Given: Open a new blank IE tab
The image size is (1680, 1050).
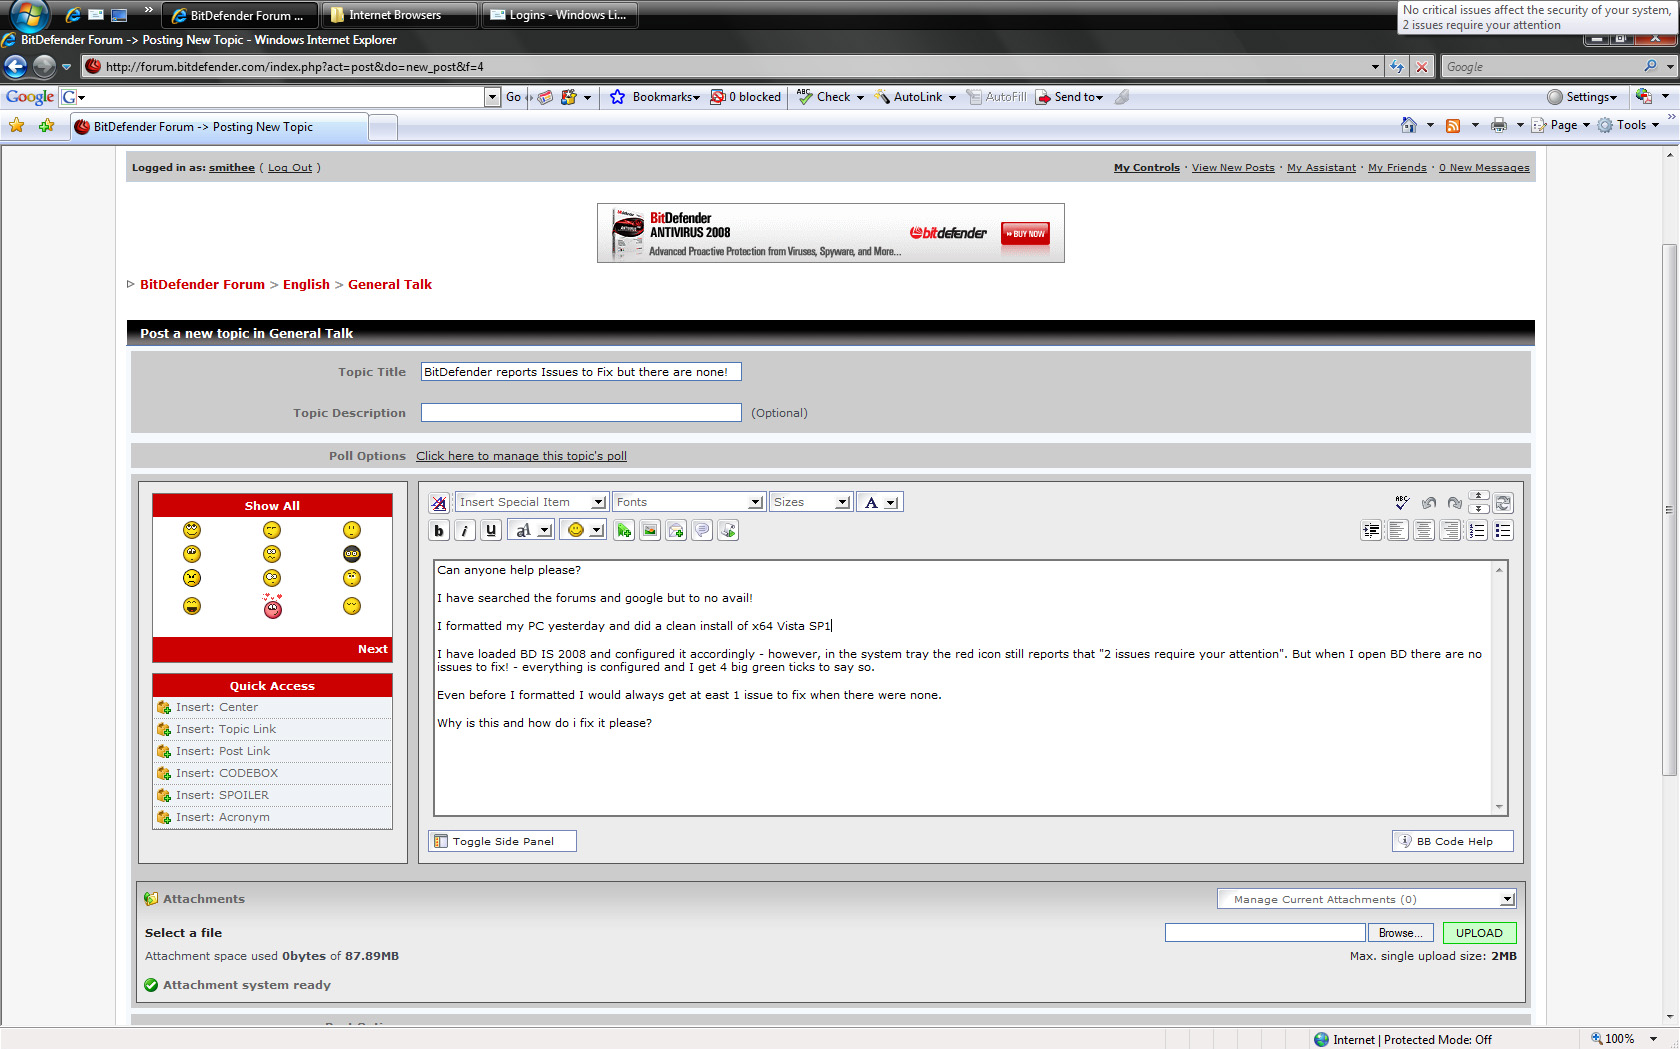Looking at the screenshot, I should tap(383, 127).
